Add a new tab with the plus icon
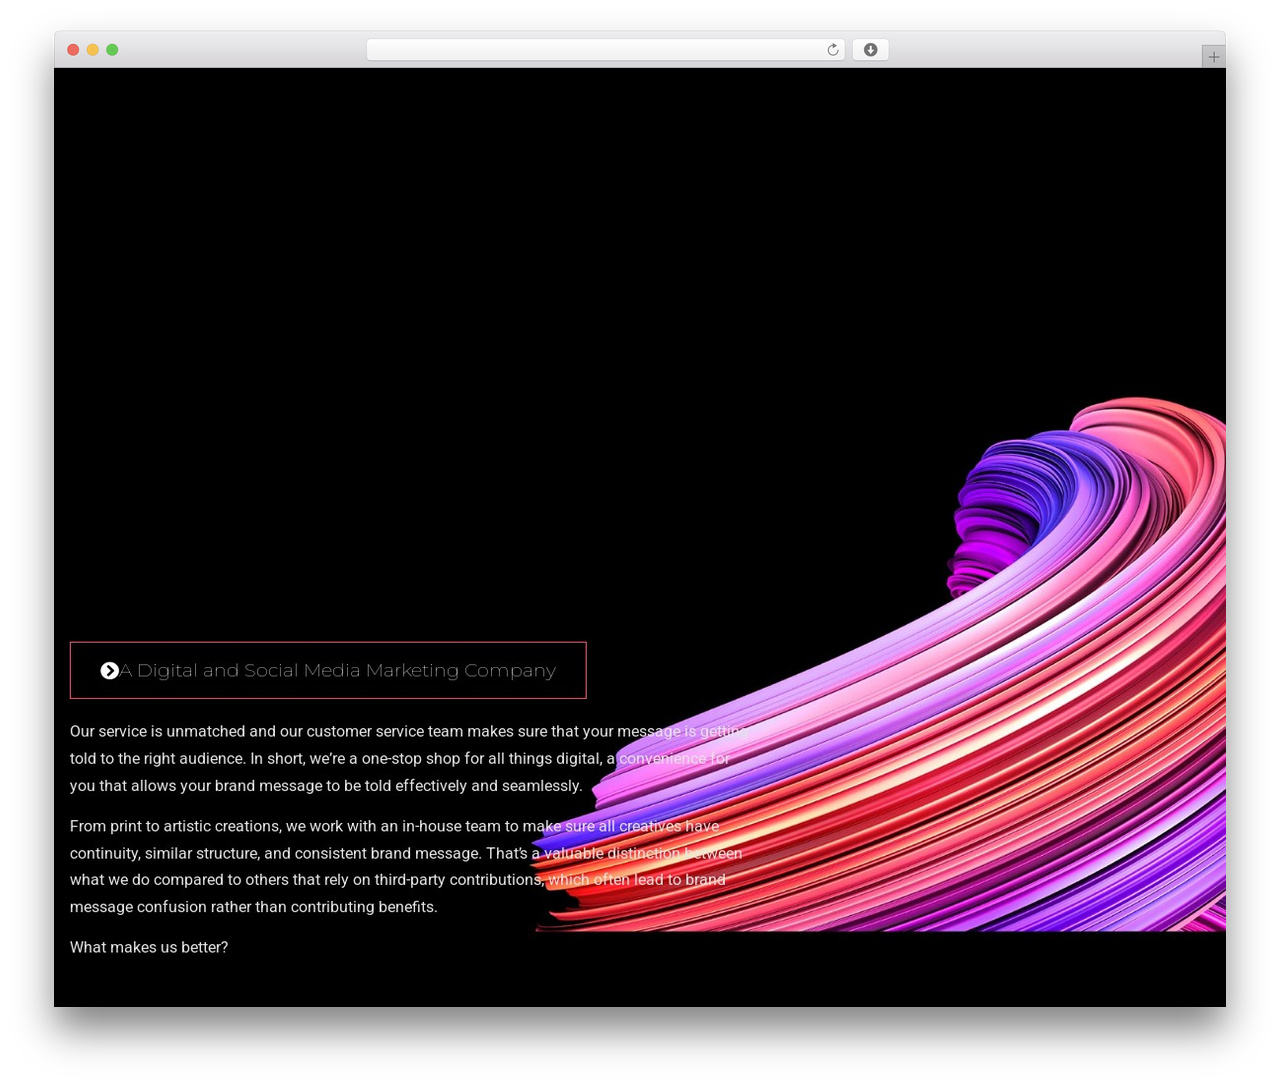Image resolution: width=1280 pixels, height=1084 pixels. (1213, 57)
